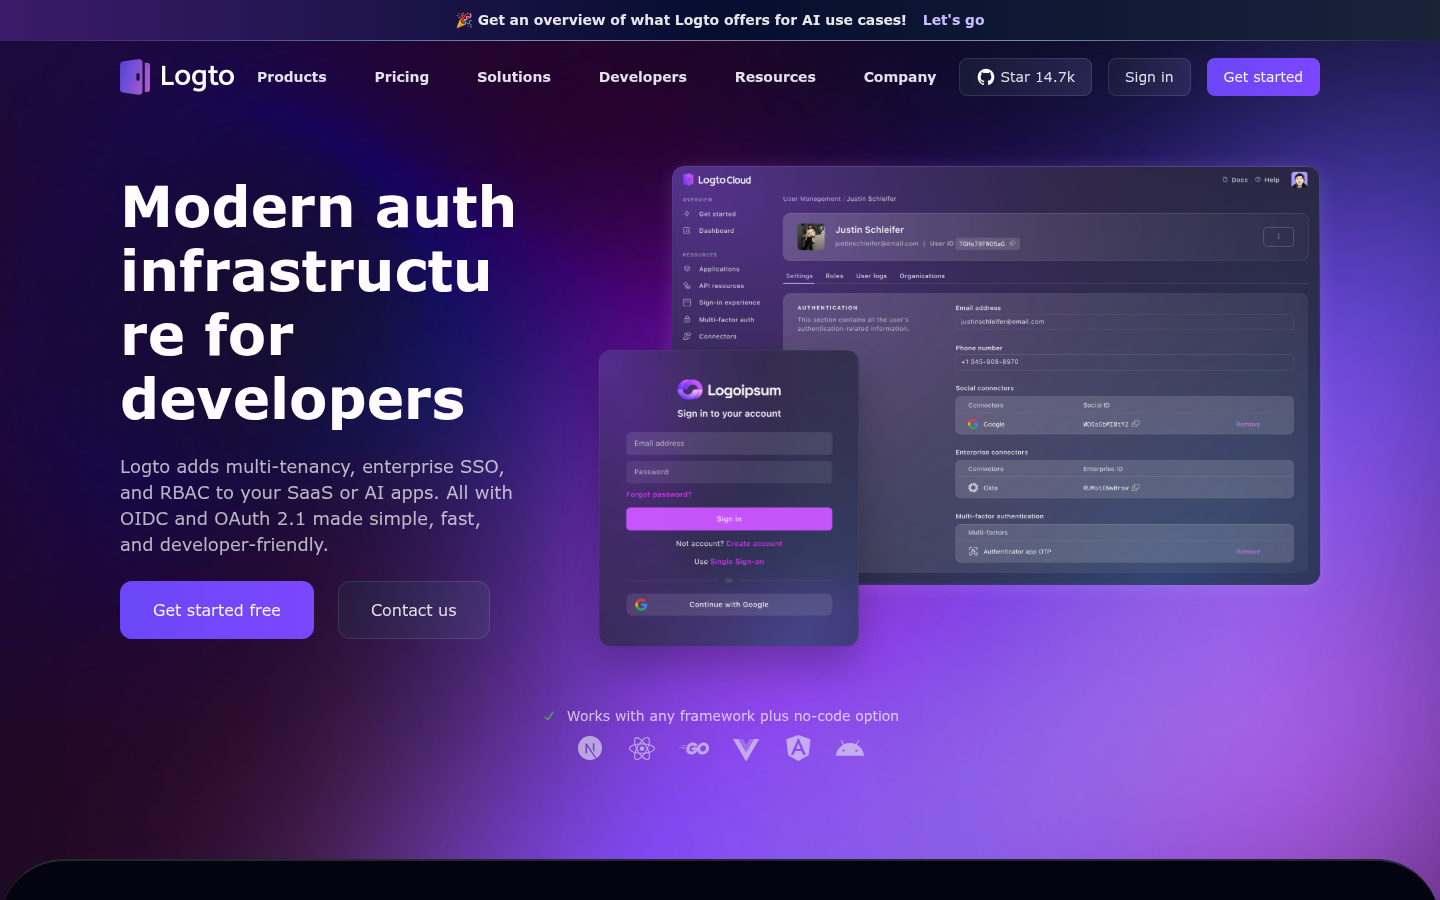
Task: Click the Get started free button
Action: pos(217,610)
